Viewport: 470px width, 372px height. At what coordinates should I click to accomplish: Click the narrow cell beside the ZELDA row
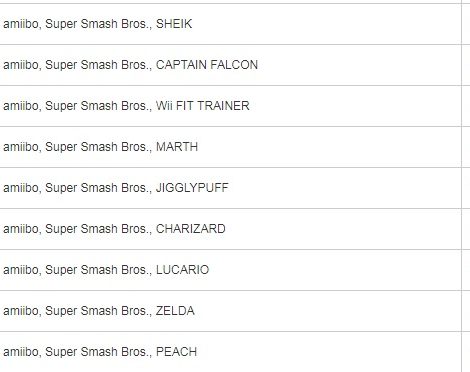click(x=466, y=311)
